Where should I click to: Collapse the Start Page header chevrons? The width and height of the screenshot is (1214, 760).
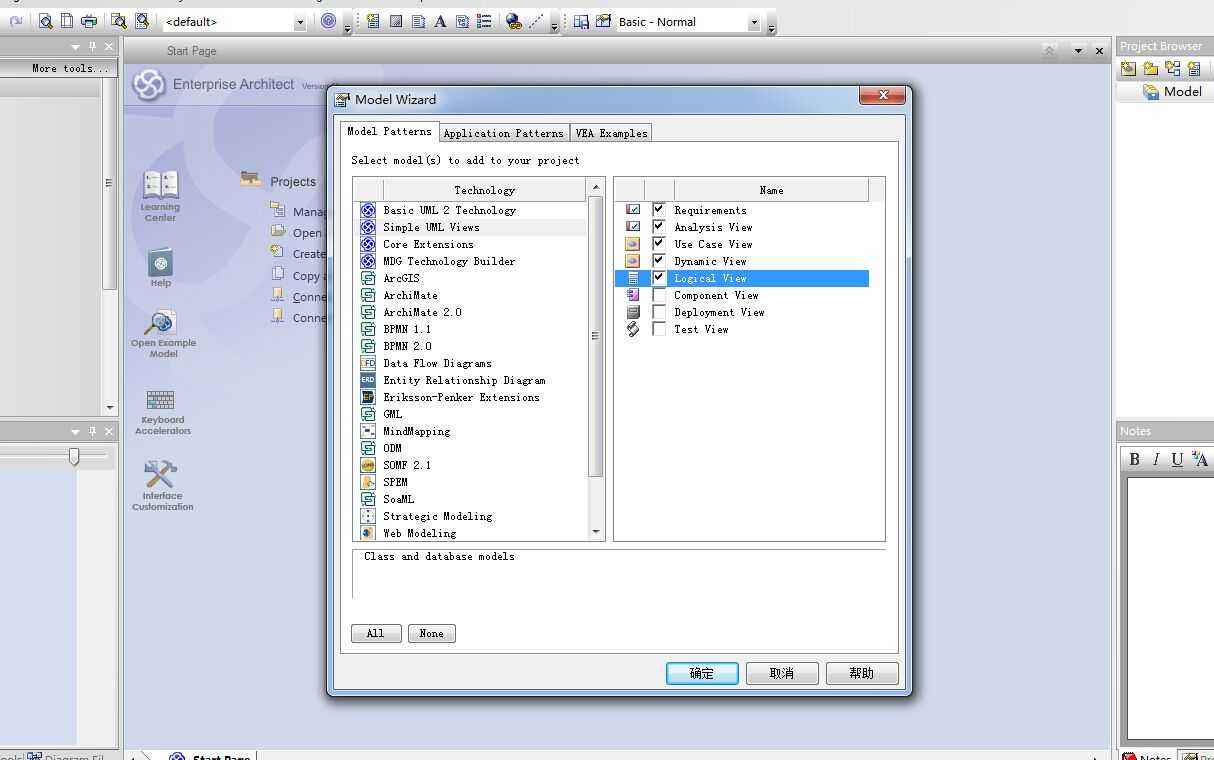(1049, 50)
